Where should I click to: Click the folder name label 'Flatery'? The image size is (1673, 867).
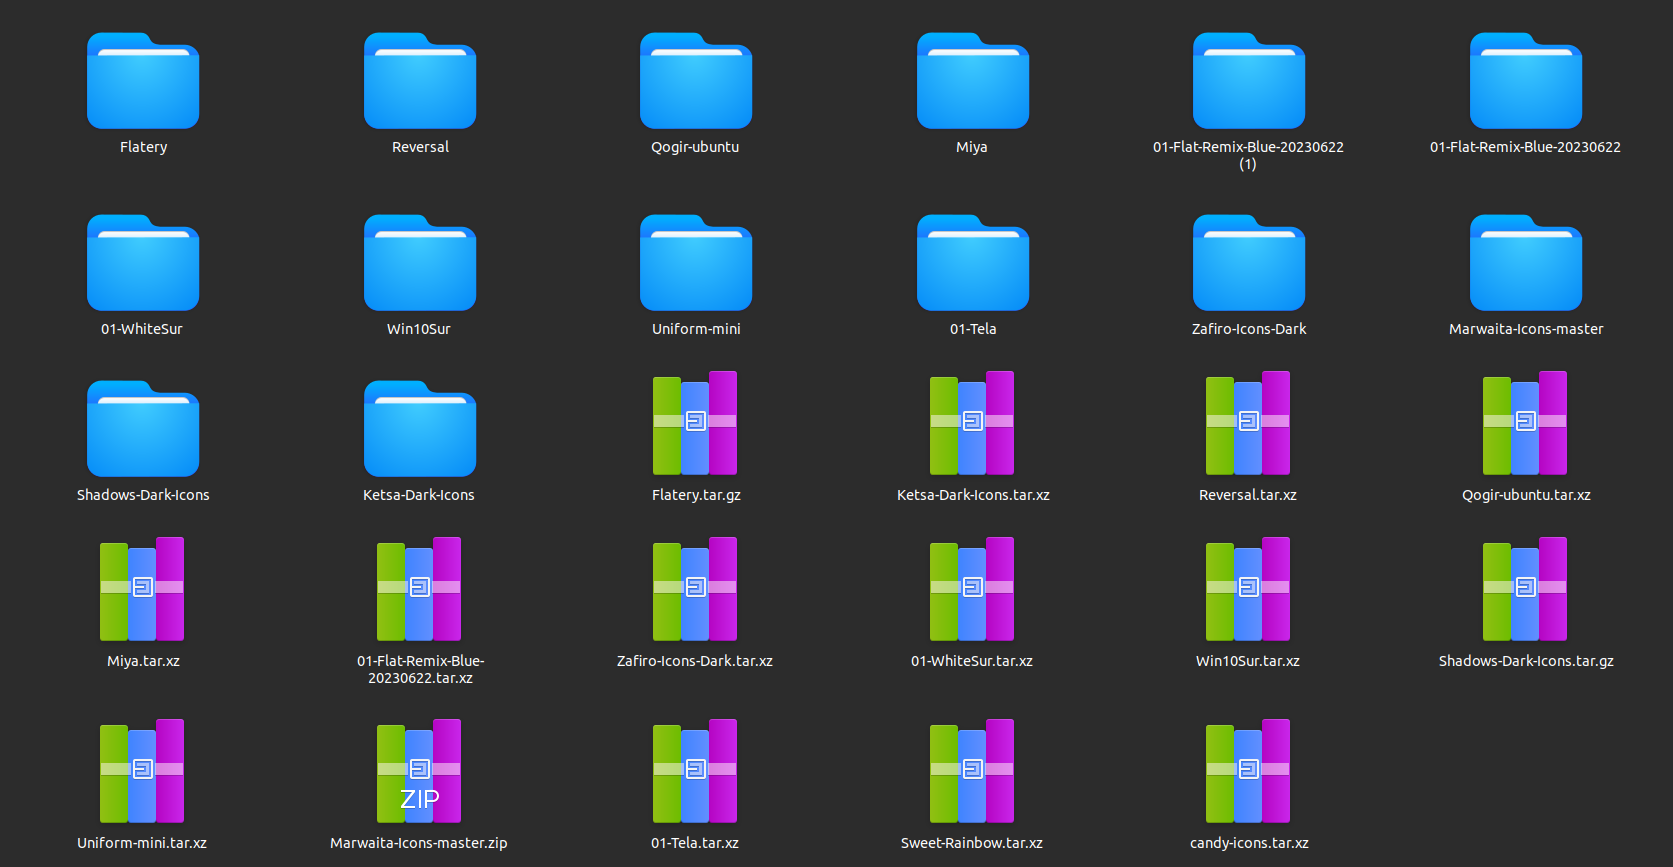coord(143,147)
